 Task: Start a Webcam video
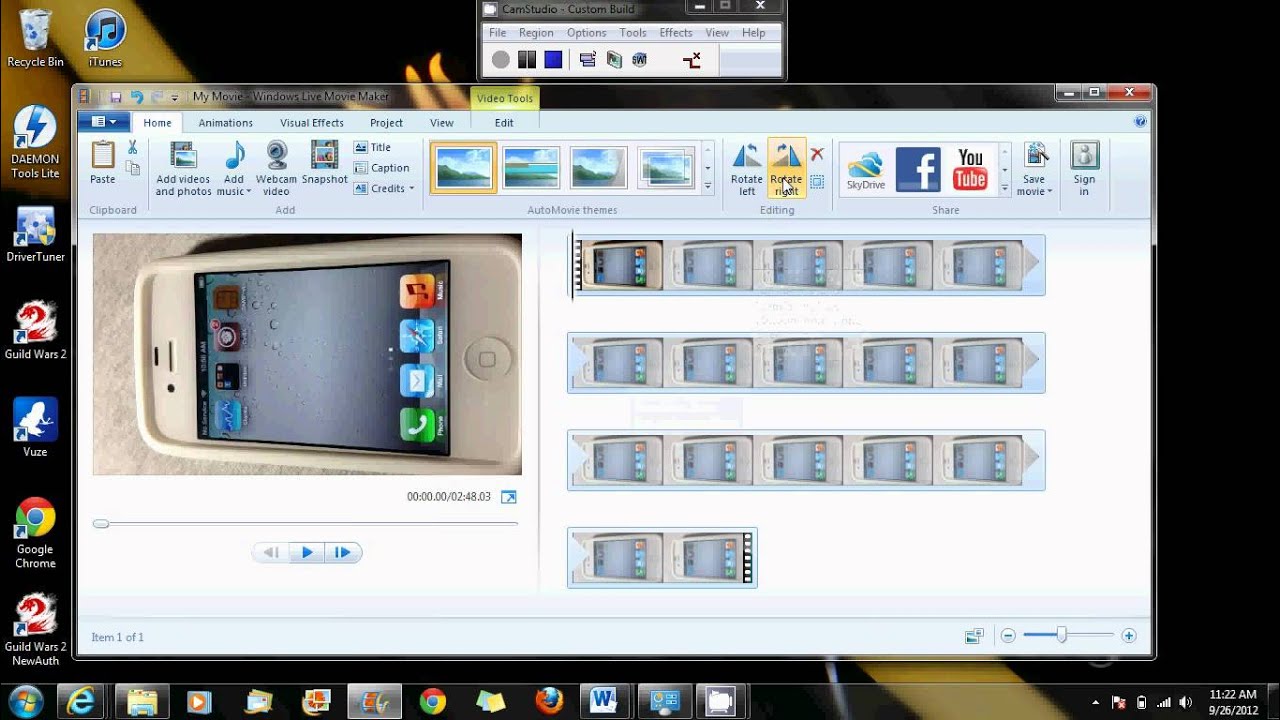[x=276, y=168]
